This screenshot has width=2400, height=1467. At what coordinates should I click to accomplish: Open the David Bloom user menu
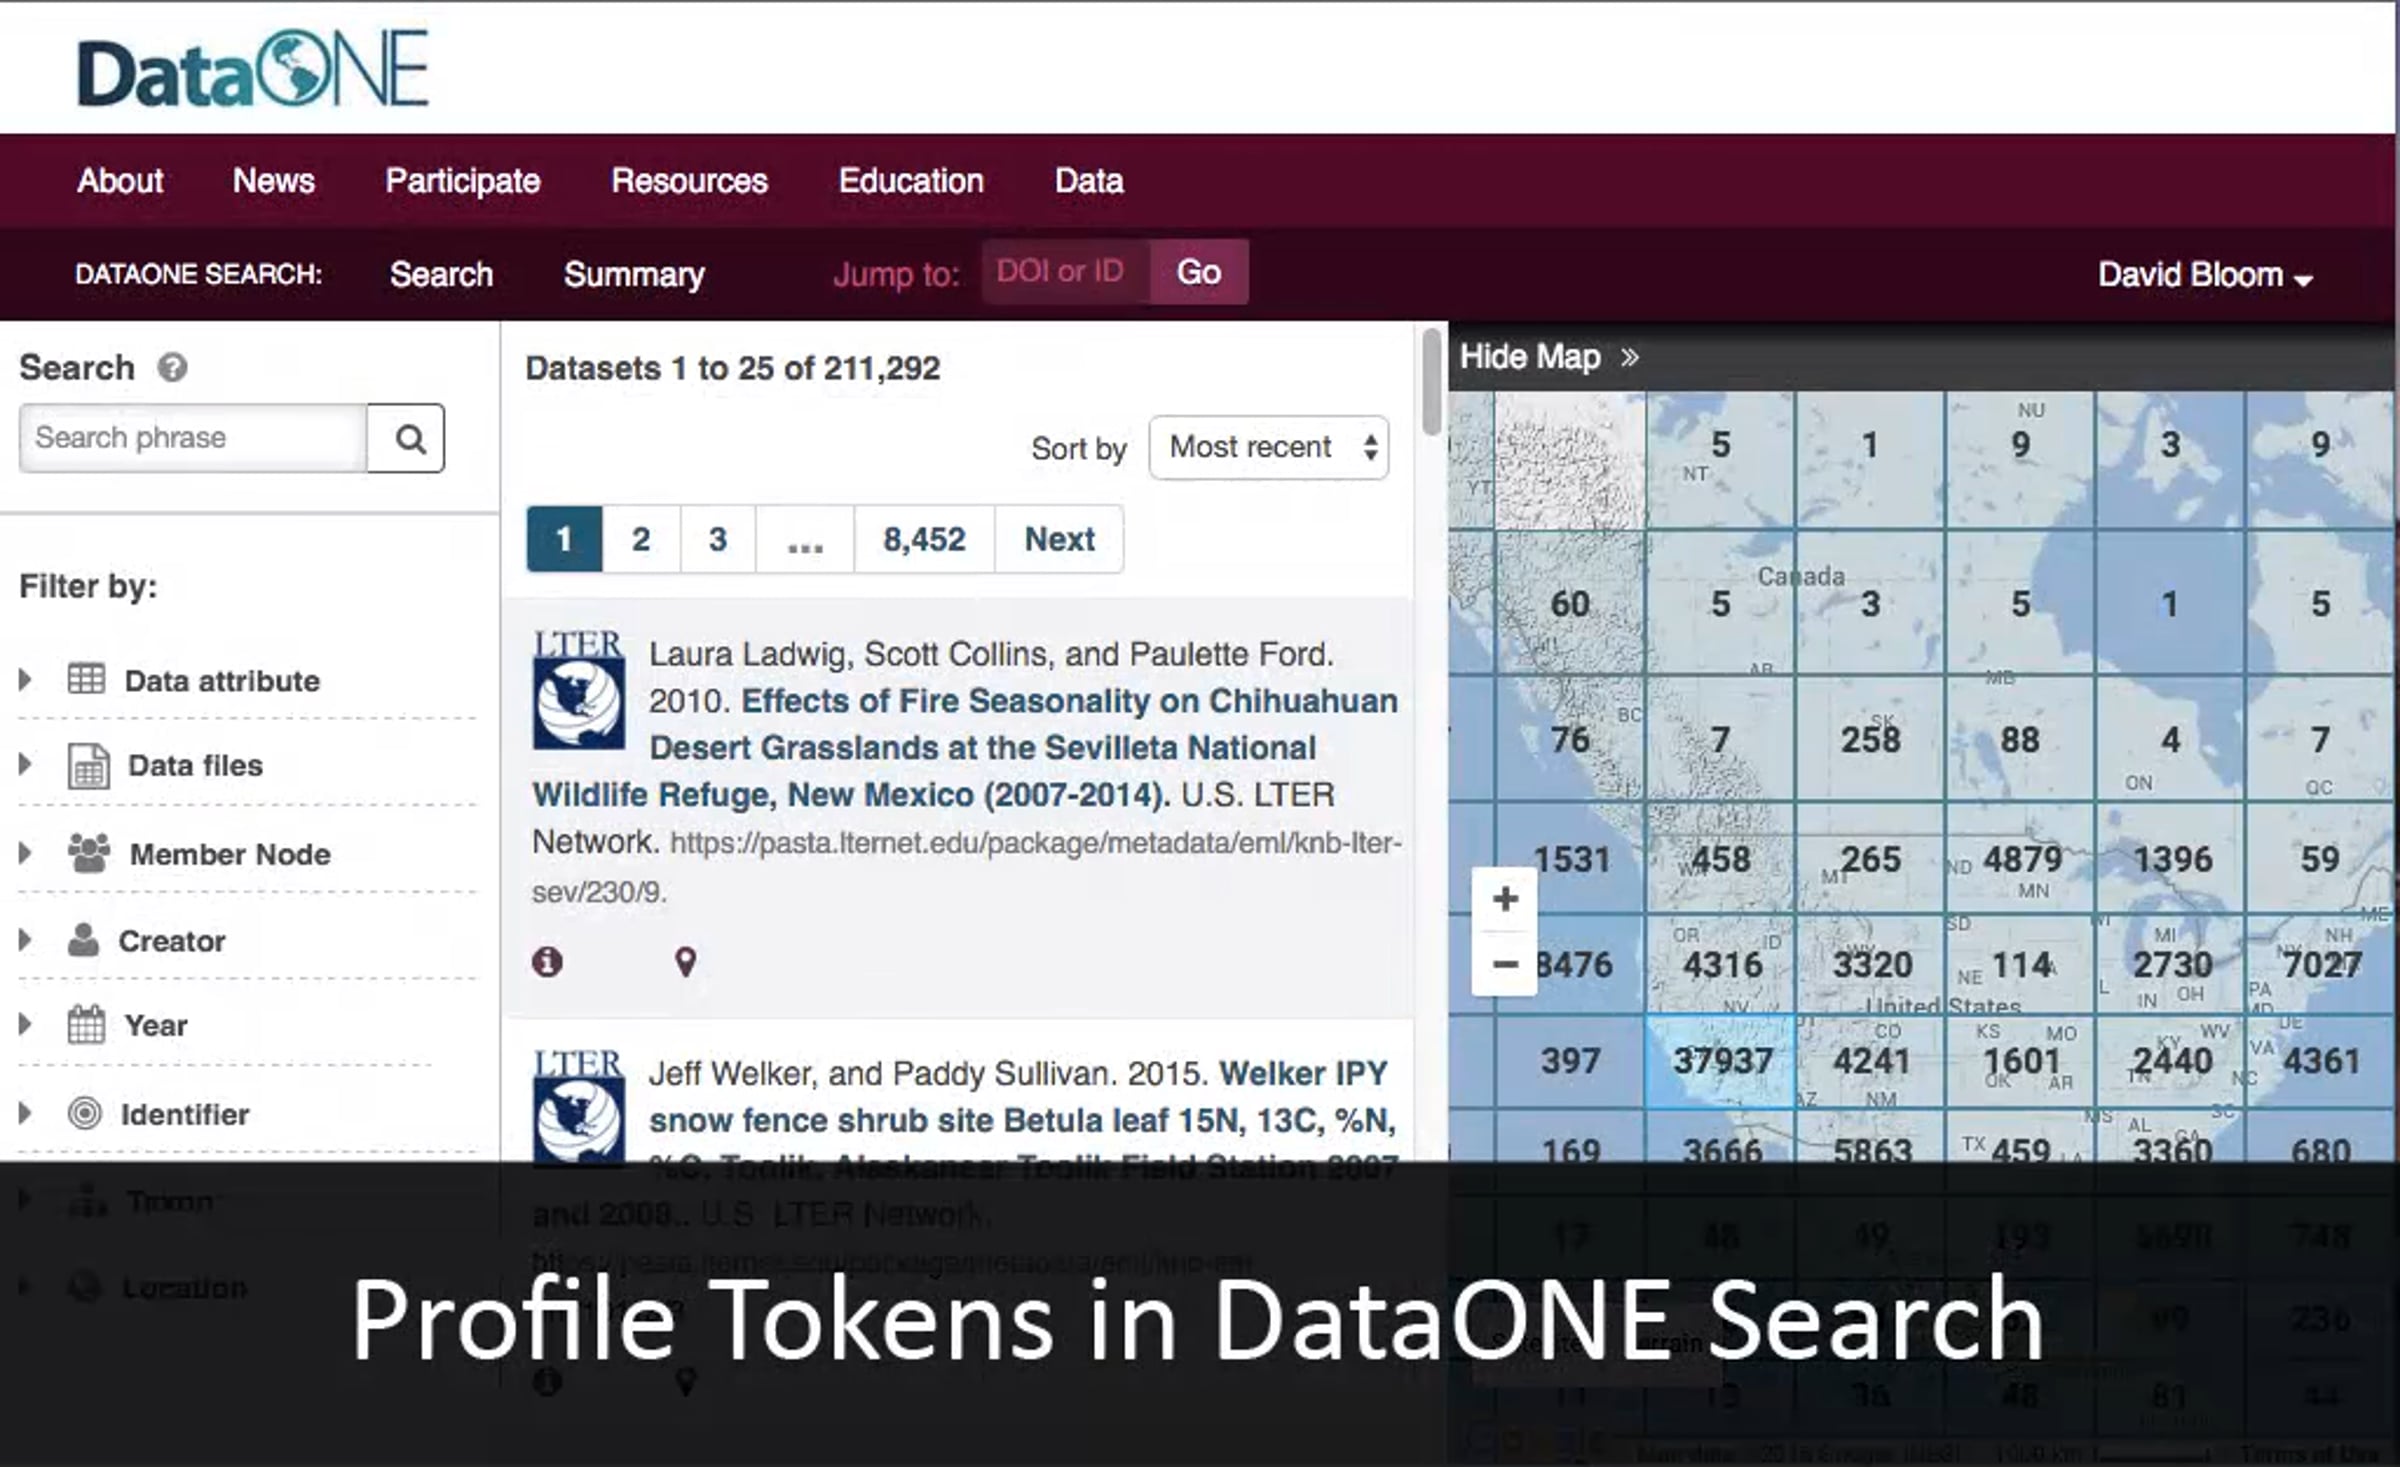(2204, 275)
